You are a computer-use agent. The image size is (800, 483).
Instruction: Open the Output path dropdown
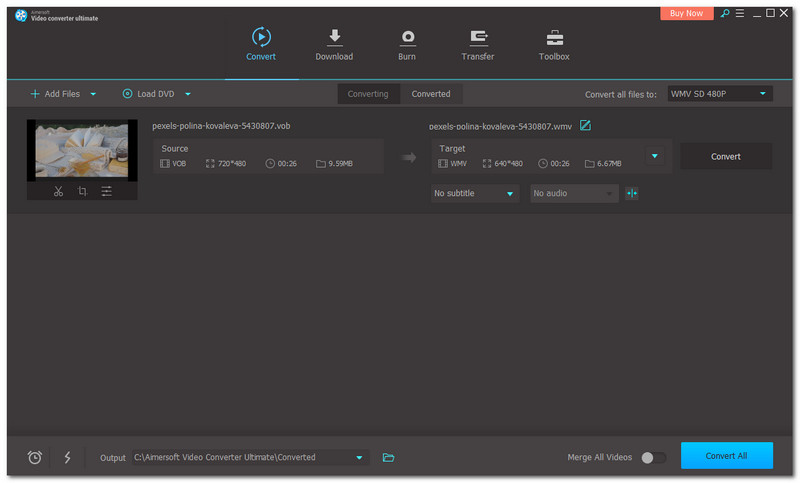coord(359,457)
